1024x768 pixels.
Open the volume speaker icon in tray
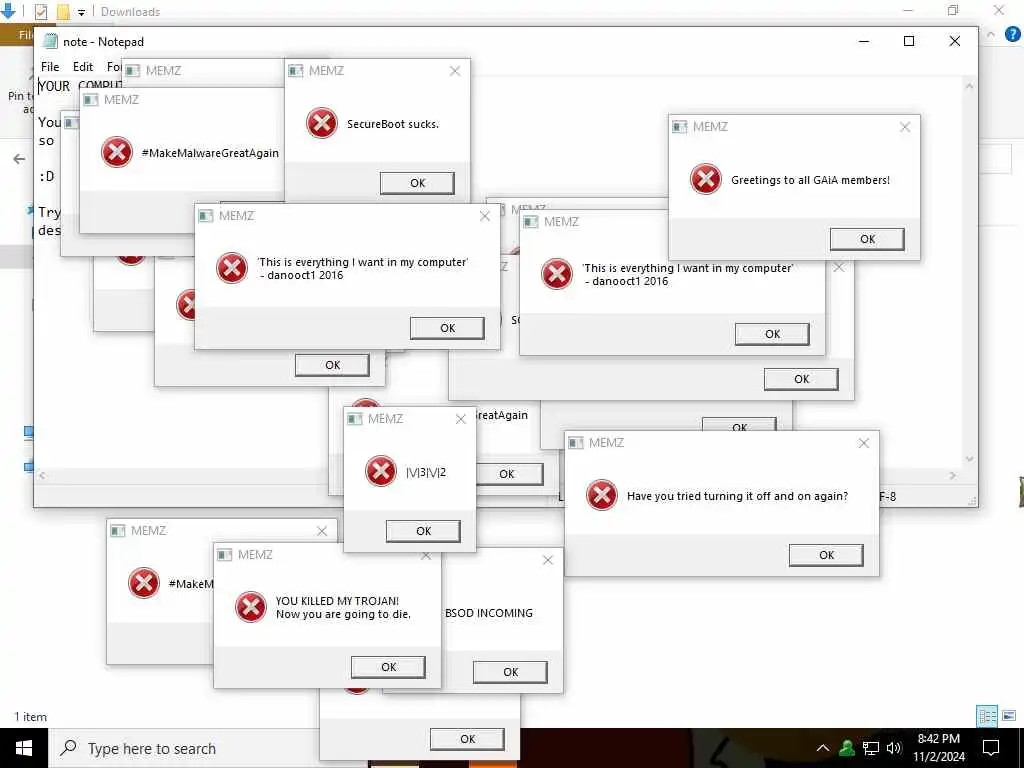point(894,748)
